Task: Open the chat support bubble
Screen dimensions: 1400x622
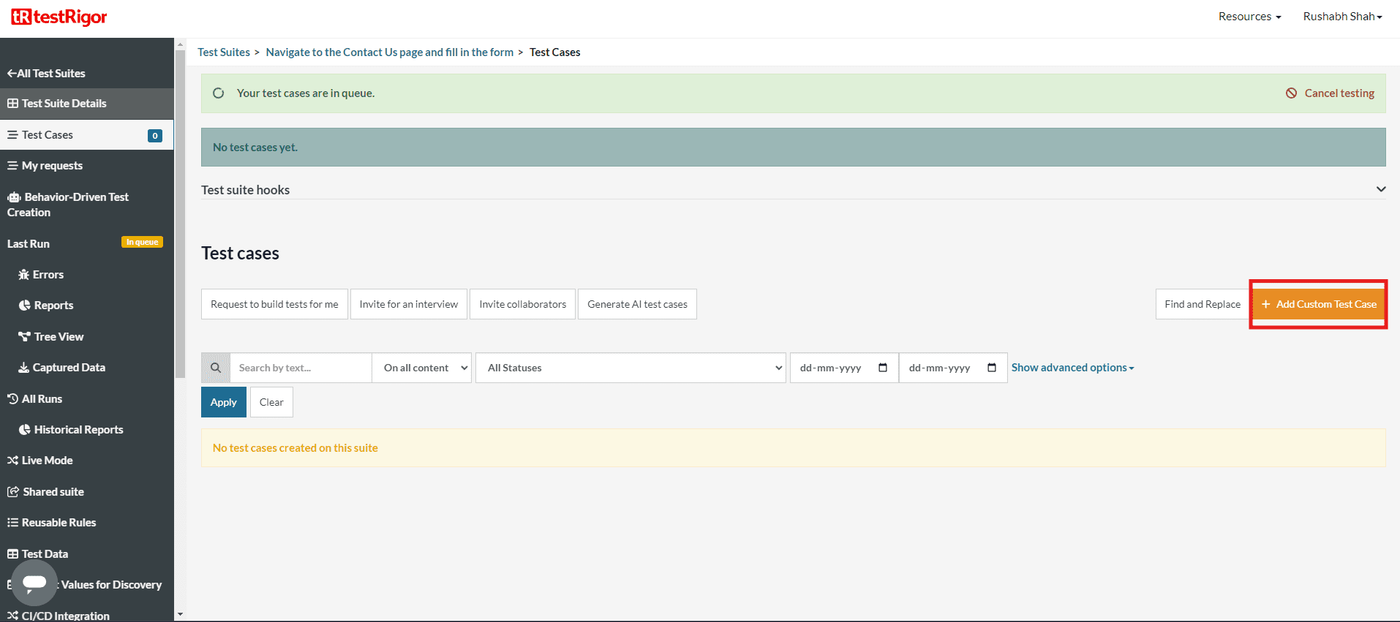Action: pos(35,582)
